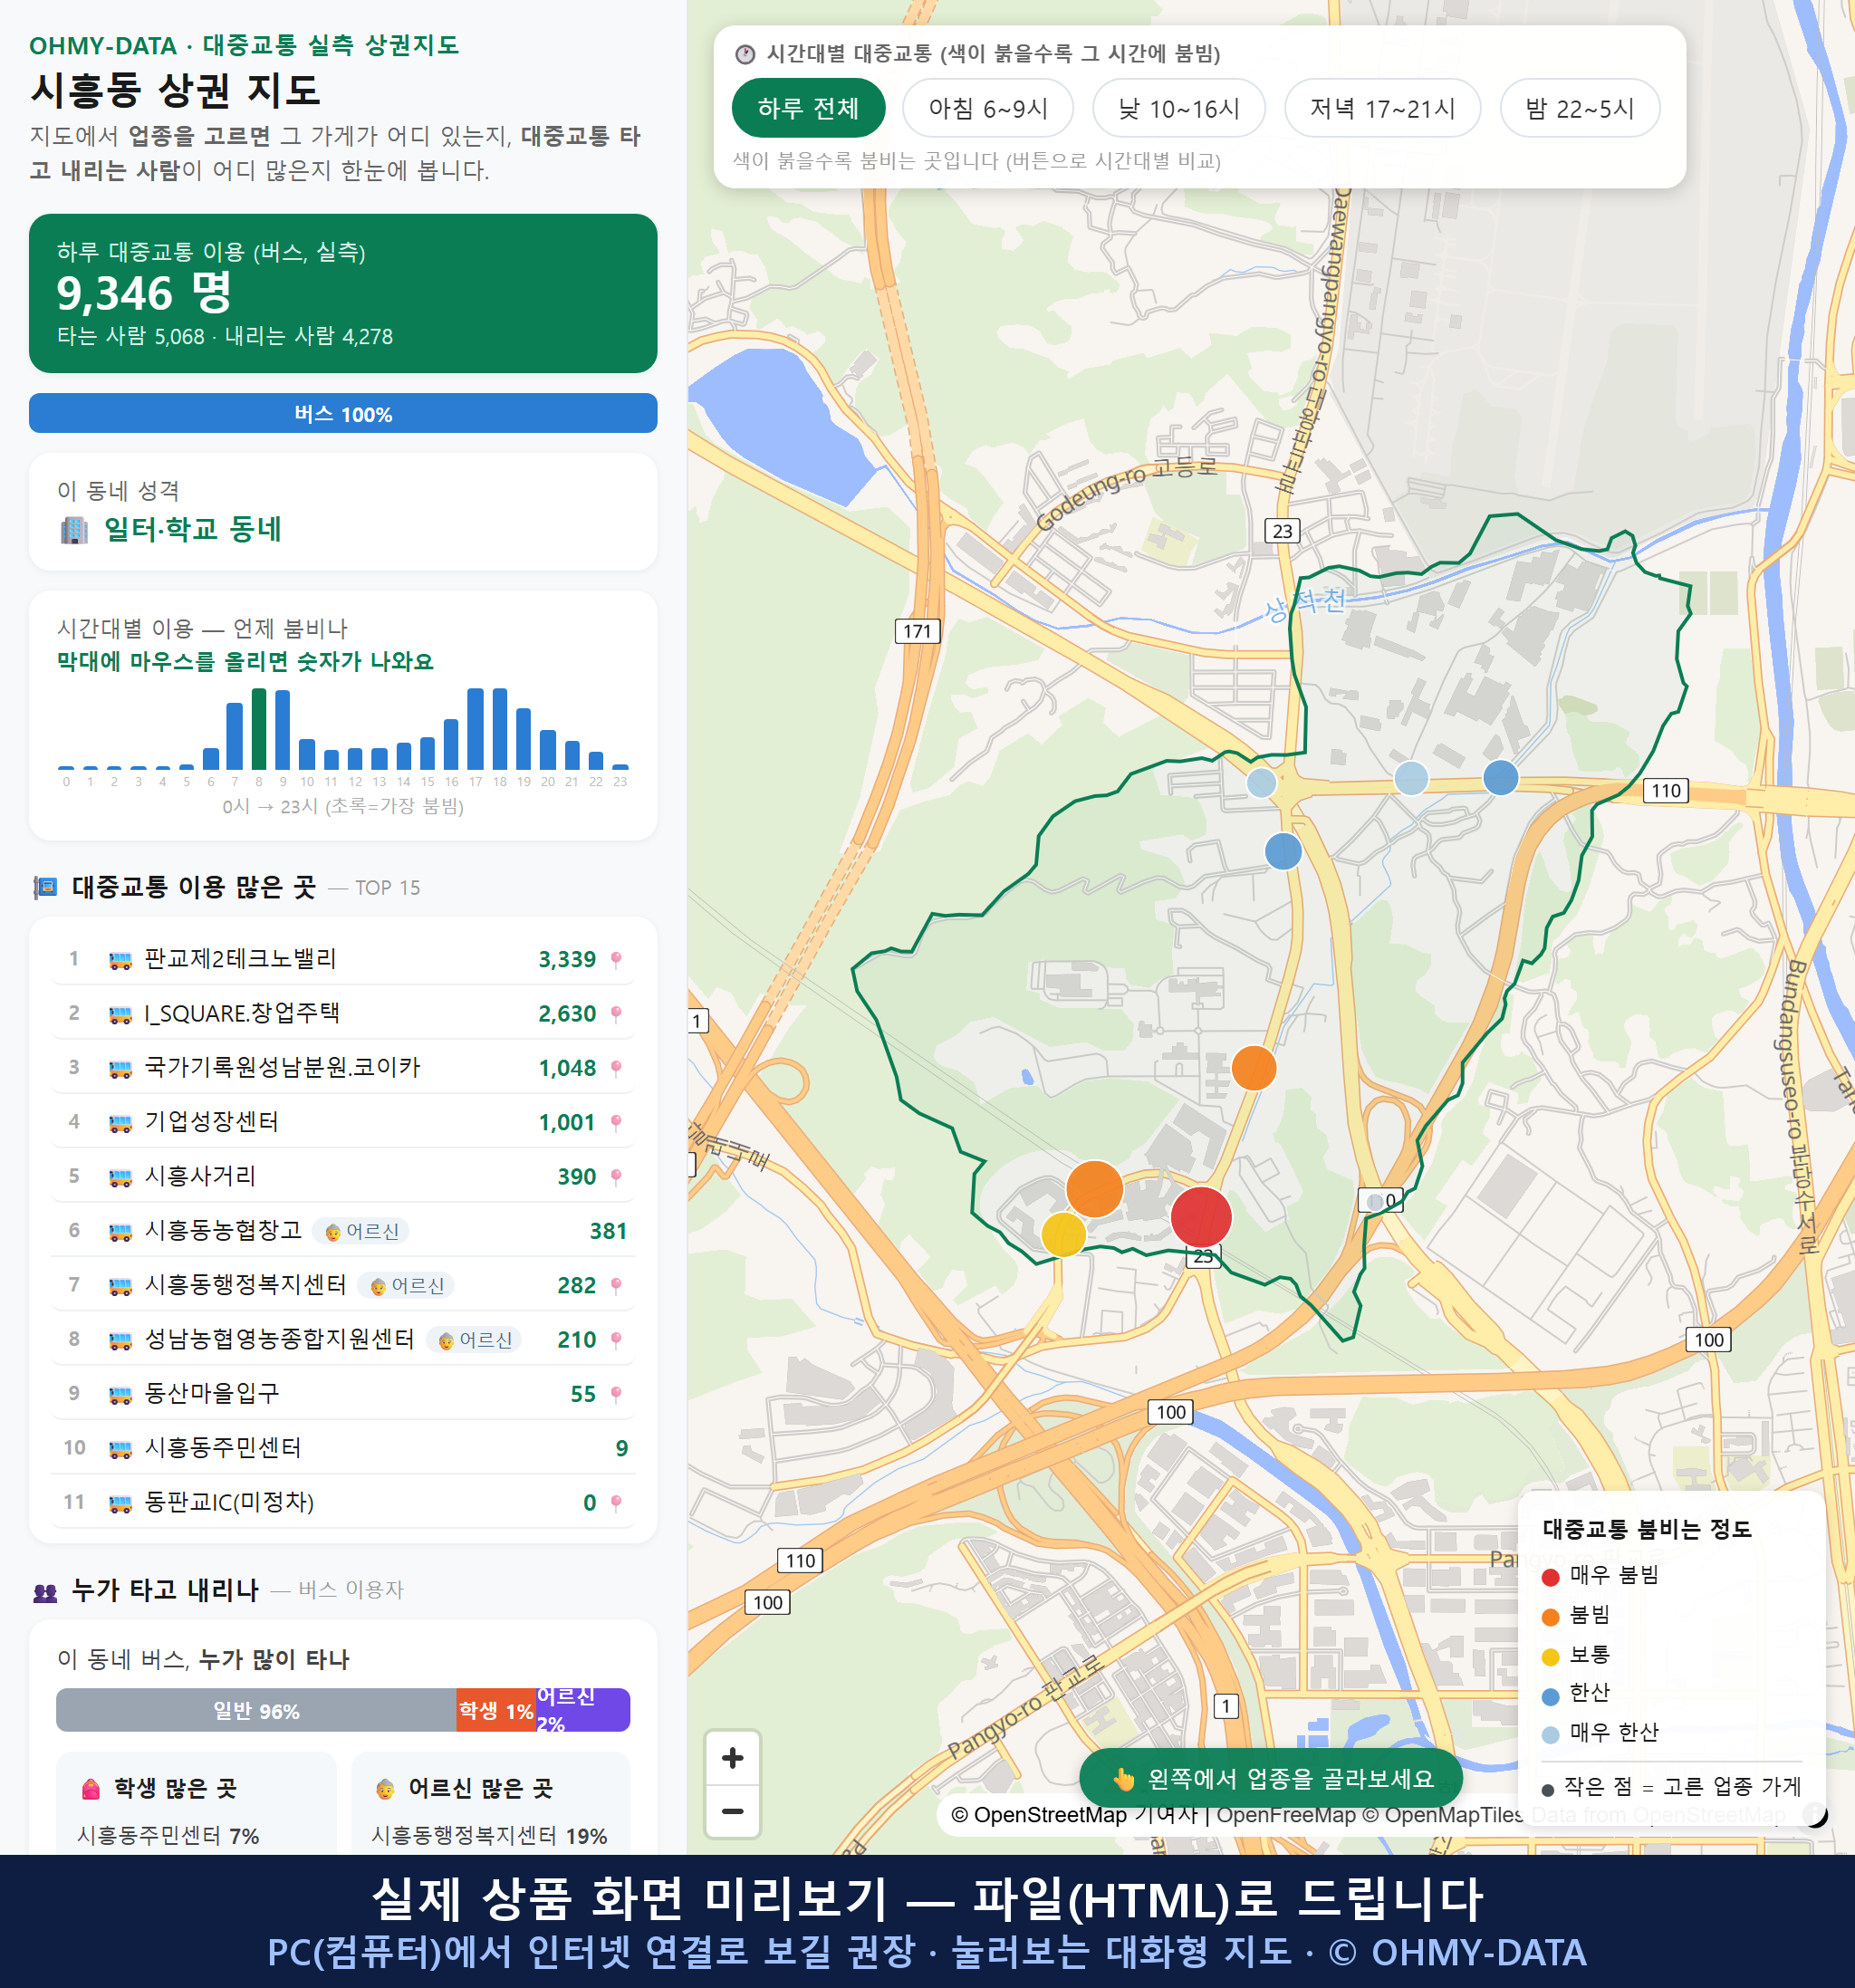Click the bus icon beside 판교제2테크노밸리
Image resolution: width=1855 pixels, height=1988 pixels.
coord(120,961)
